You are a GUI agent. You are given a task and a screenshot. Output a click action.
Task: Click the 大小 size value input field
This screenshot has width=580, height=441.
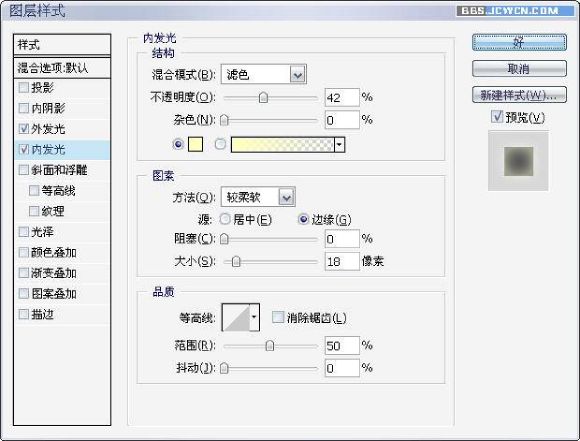(342, 261)
